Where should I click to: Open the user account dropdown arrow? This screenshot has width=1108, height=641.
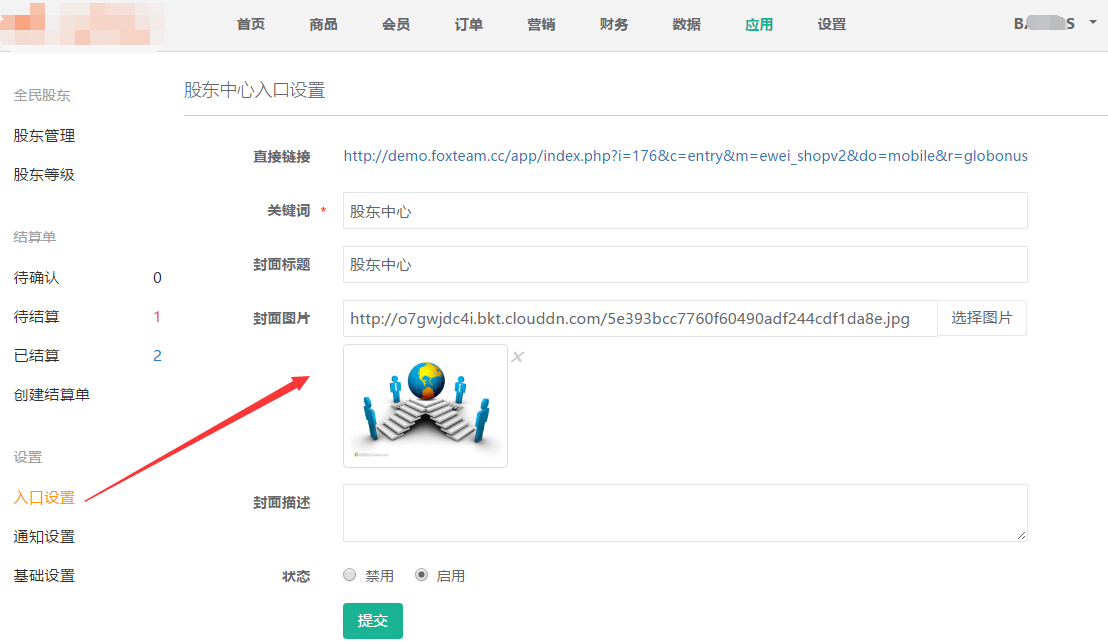[1094, 23]
